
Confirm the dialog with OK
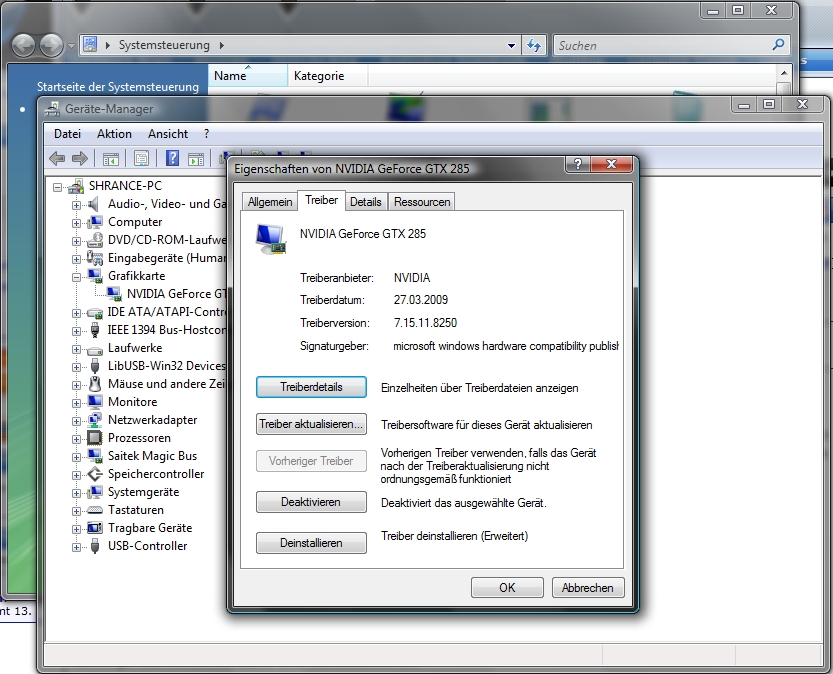(x=507, y=587)
